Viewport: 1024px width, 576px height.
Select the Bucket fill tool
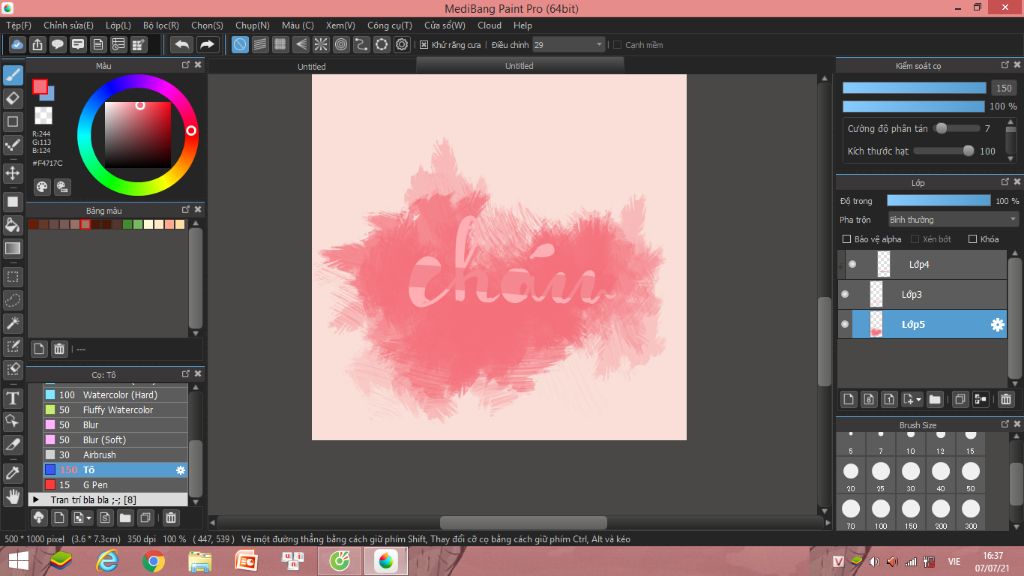pyautogui.click(x=13, y=225)
